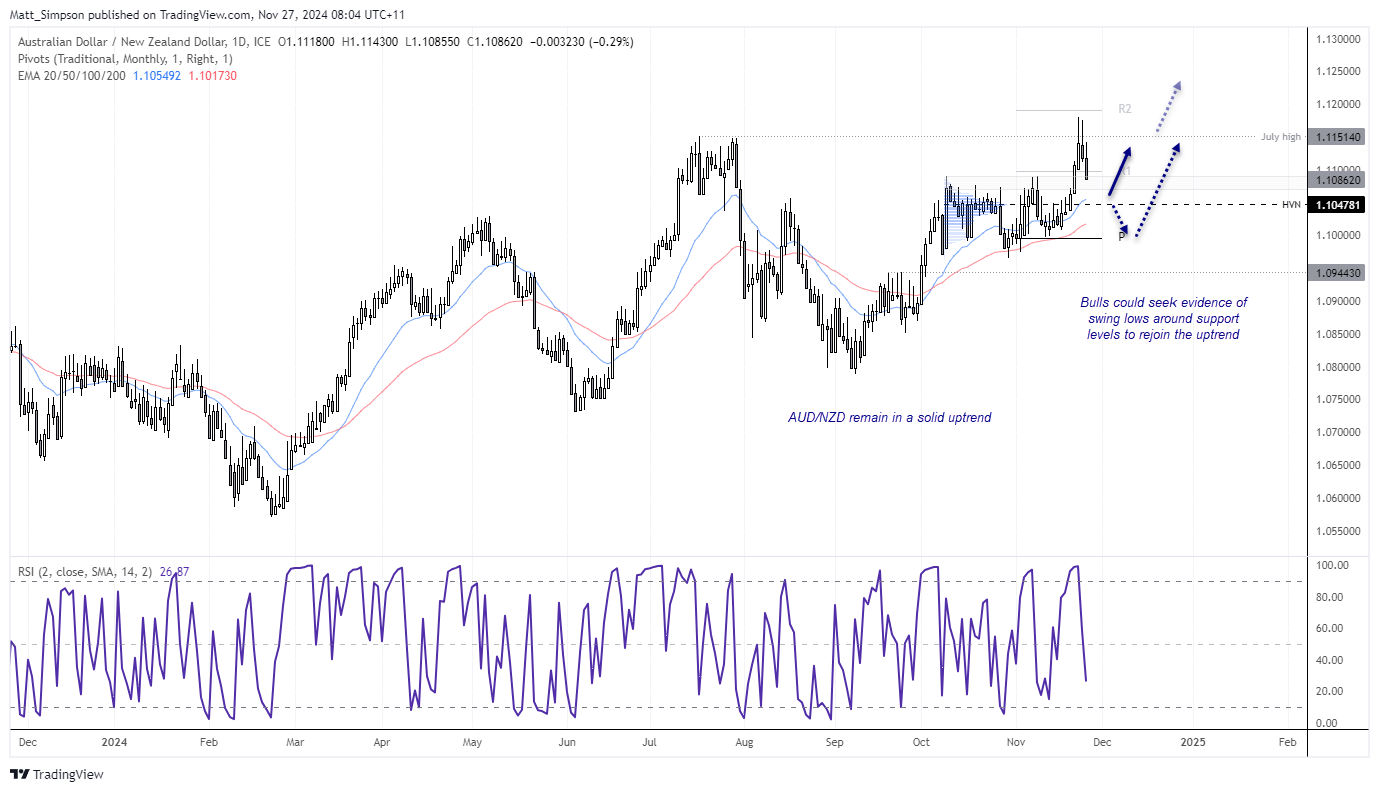The image size is (1379, 792).
Task: Select the EMA 20/50/100/200 indicator legend
Action: click(x=72, y=76)
